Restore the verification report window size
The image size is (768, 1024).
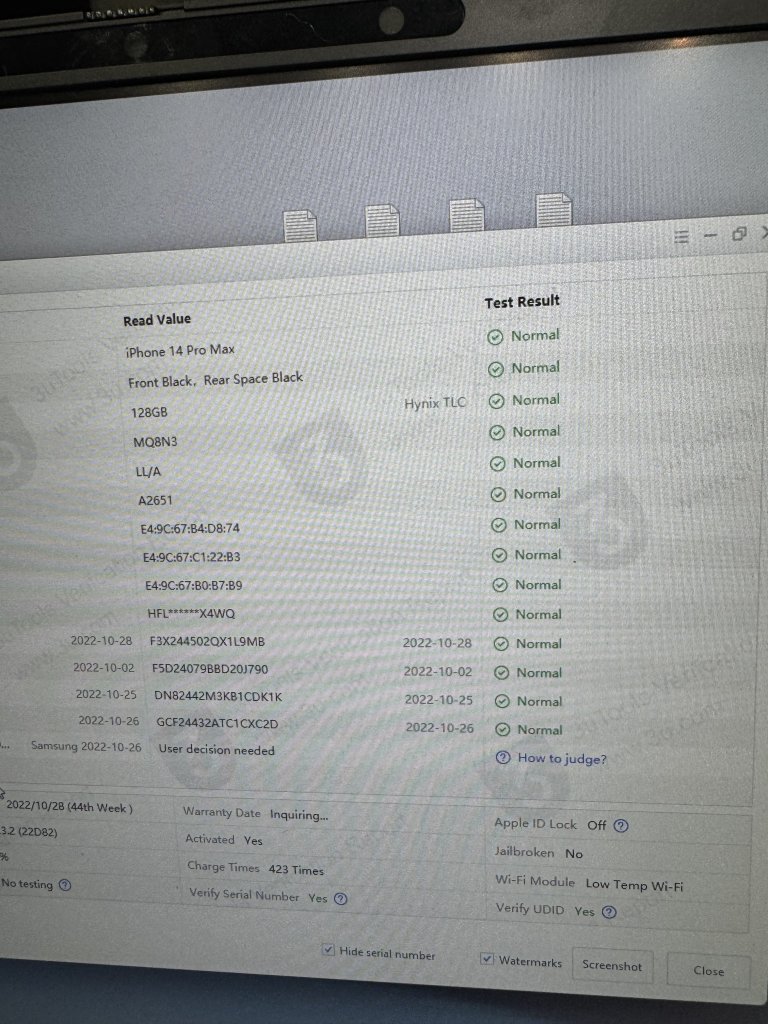[739, 234]
